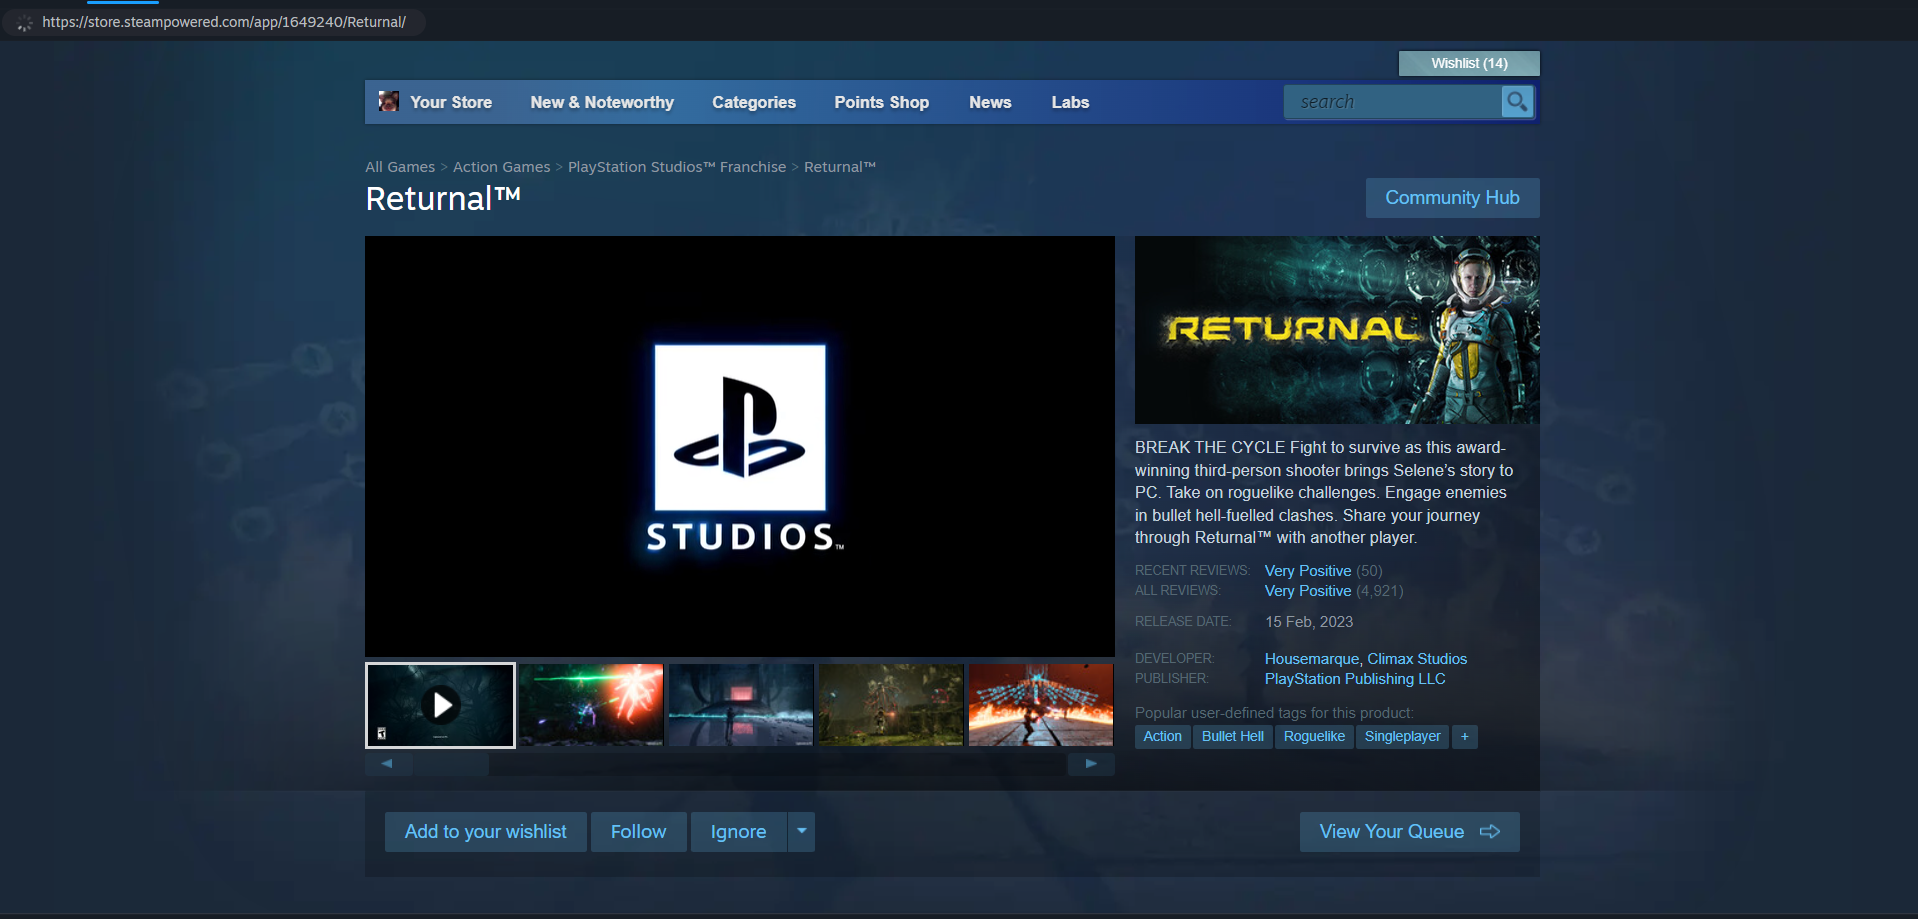Open Climax Studios developer link
Image resolution: width=1918 pixels, height=919 pixels.
pos(1417,659)
